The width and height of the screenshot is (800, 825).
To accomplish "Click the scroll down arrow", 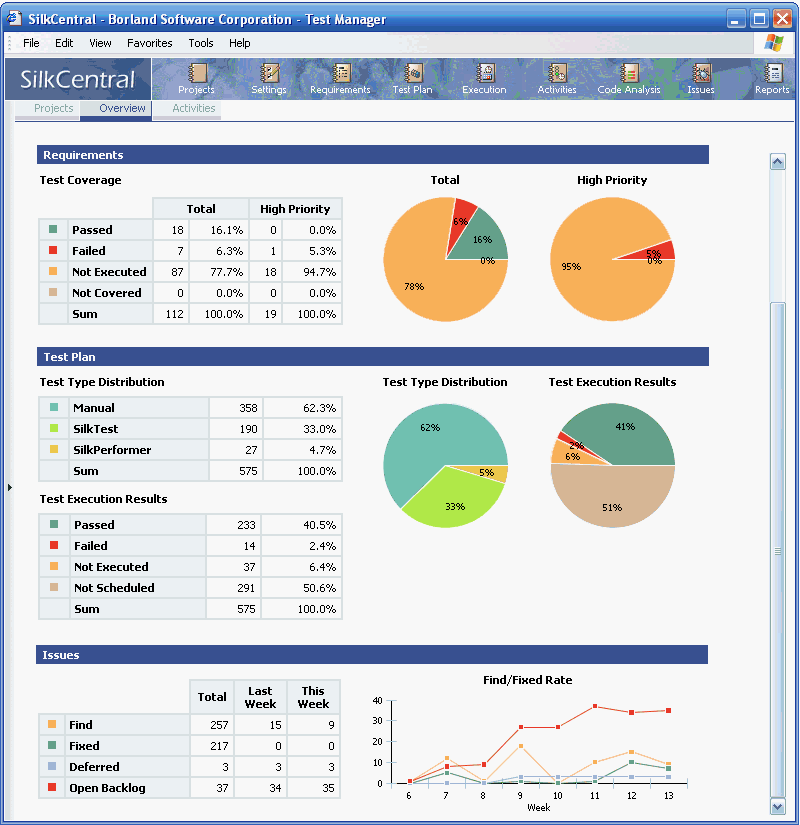I will (x=777, y=805).
